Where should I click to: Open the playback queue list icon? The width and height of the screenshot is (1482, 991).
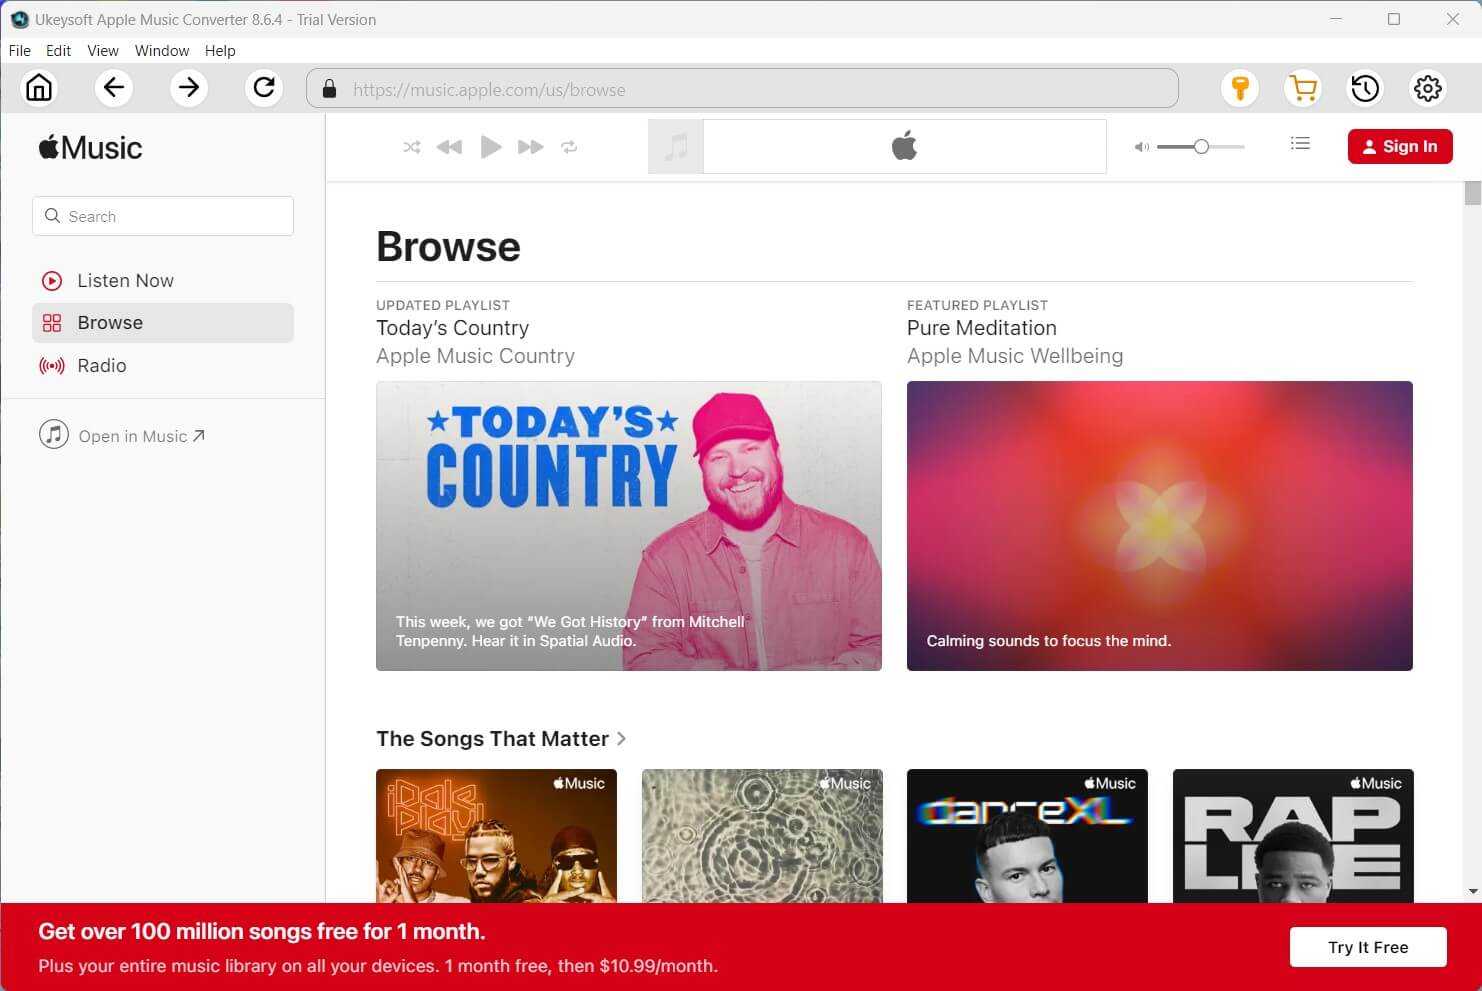point(1300,144)
